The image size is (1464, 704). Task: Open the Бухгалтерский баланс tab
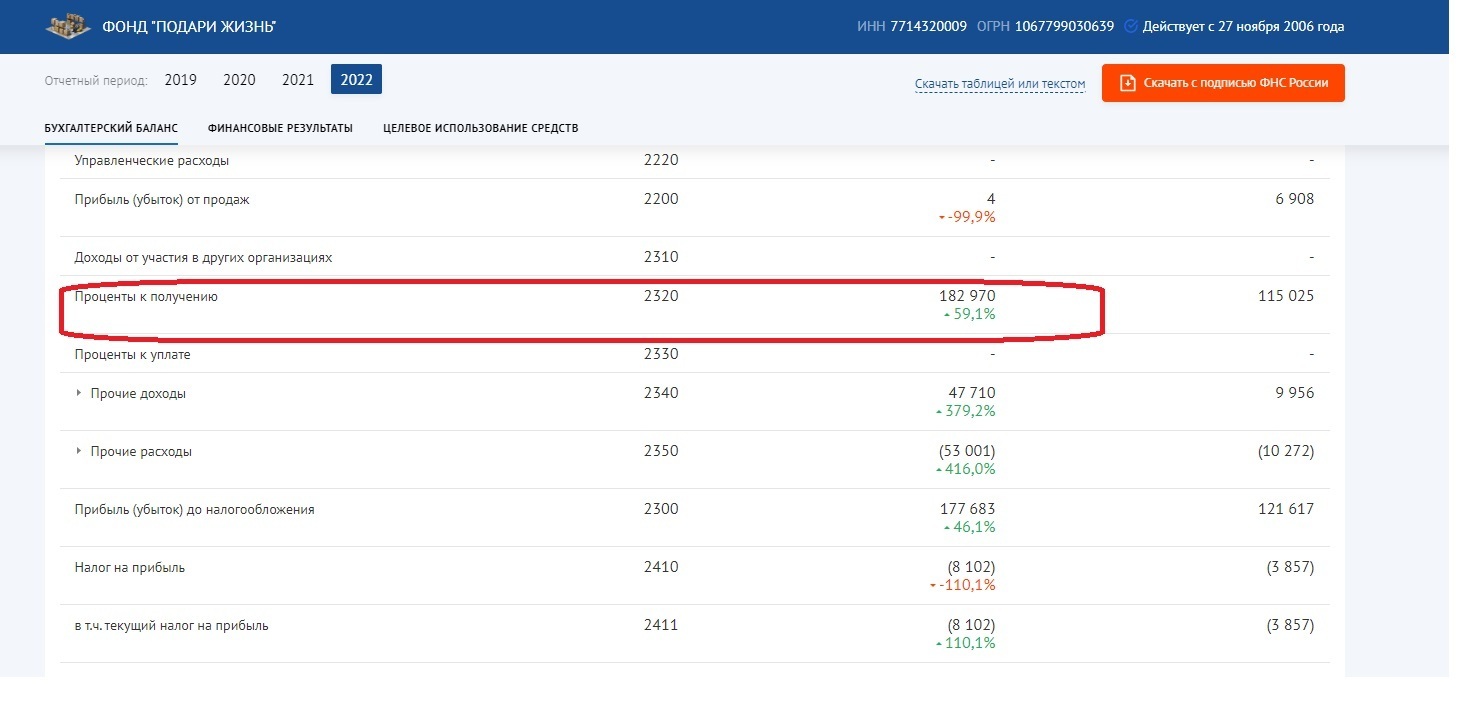[x=111, y=128]
